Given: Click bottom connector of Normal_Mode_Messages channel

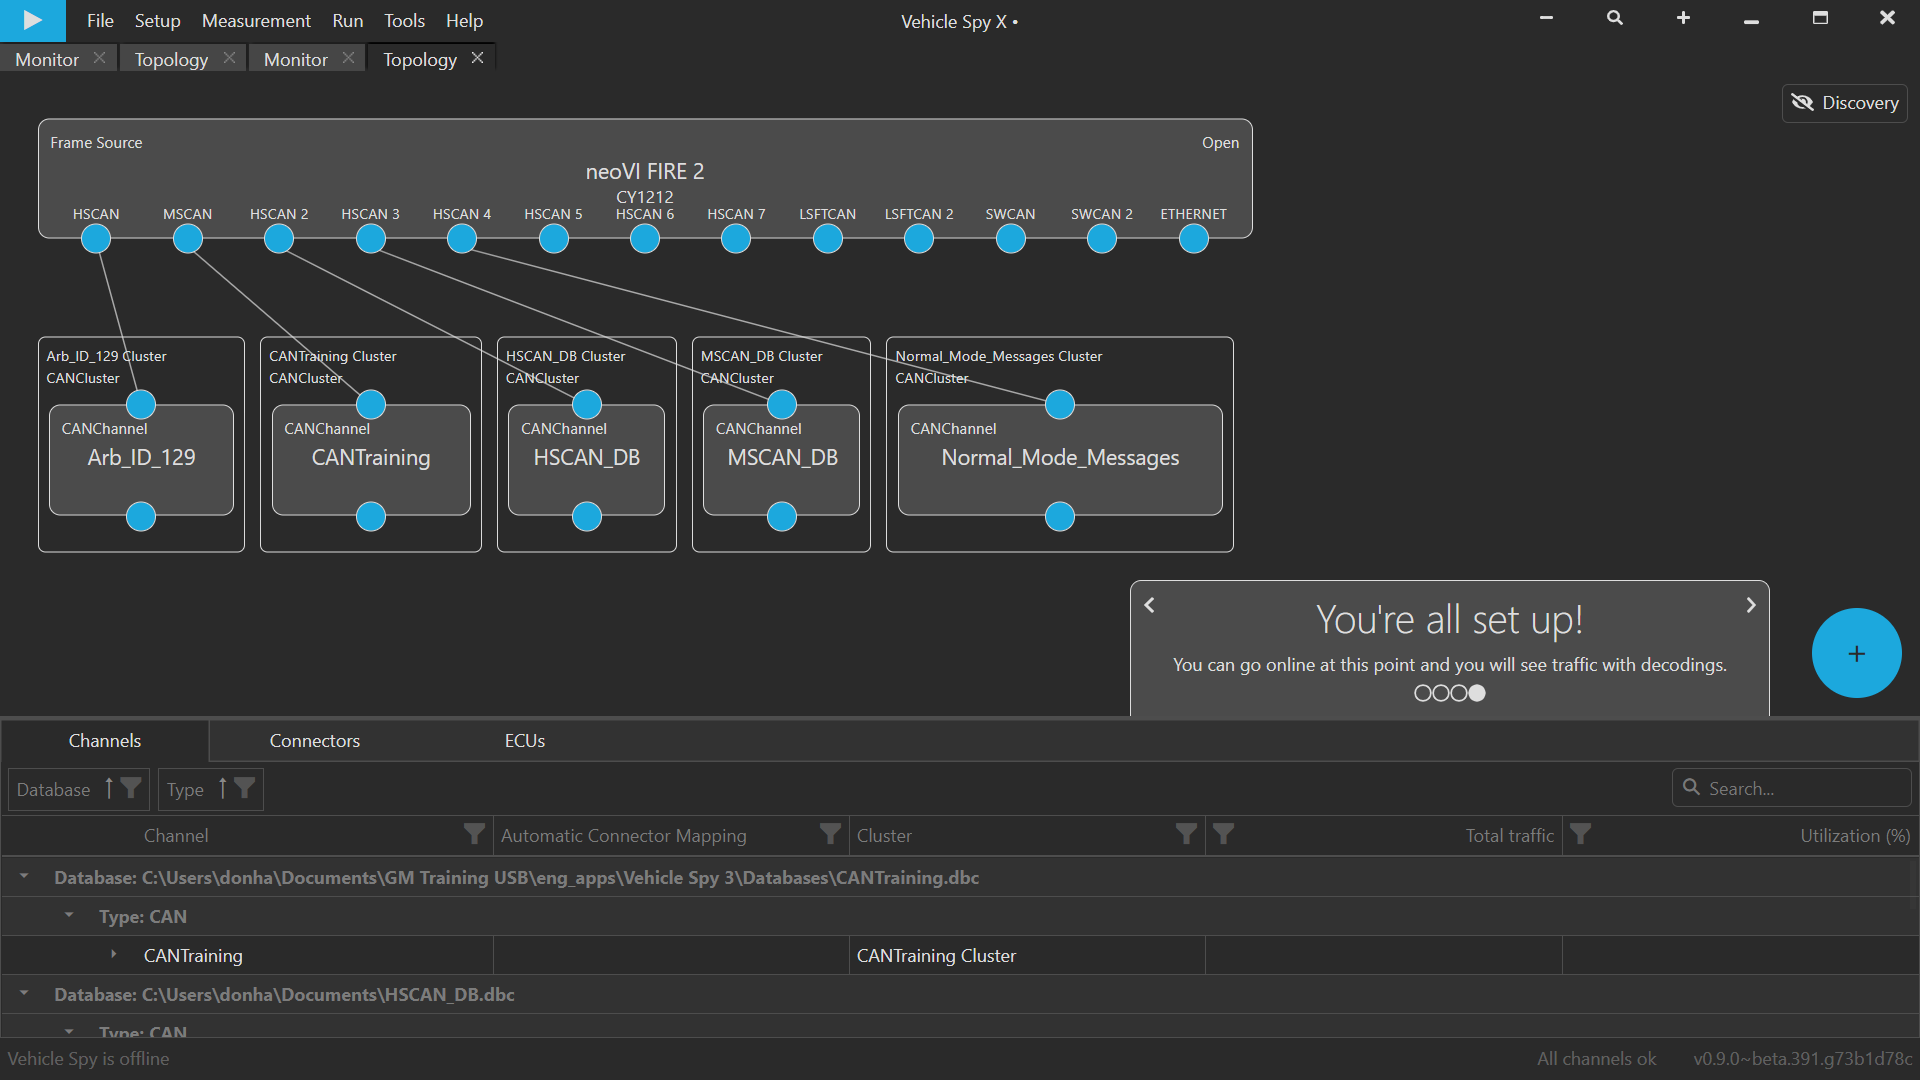Looking at the screenshot, I should point(1060,517).
